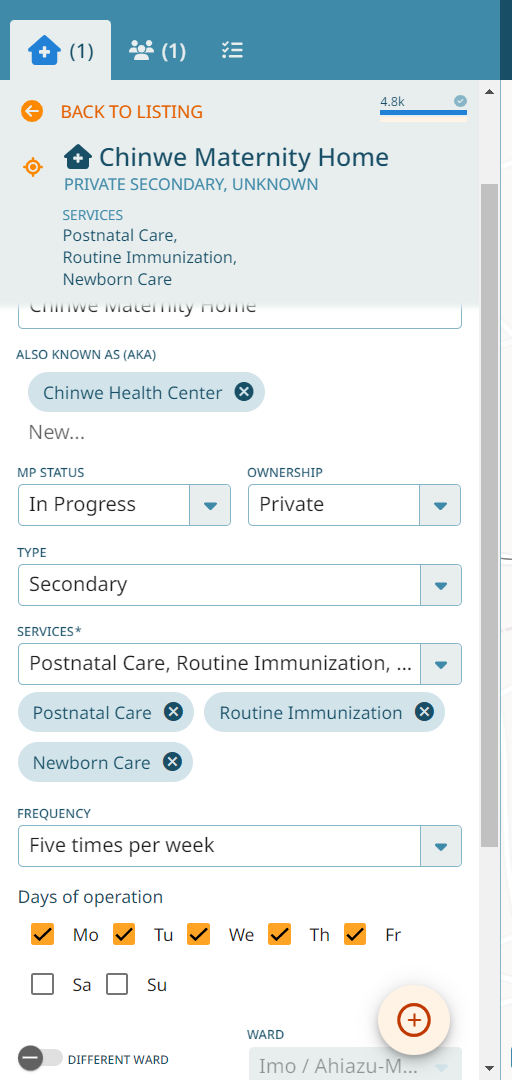Viewport: 512px width, 1080px height.
Task: Click the round orange plus button
Action: click(x=414, y=1019)
